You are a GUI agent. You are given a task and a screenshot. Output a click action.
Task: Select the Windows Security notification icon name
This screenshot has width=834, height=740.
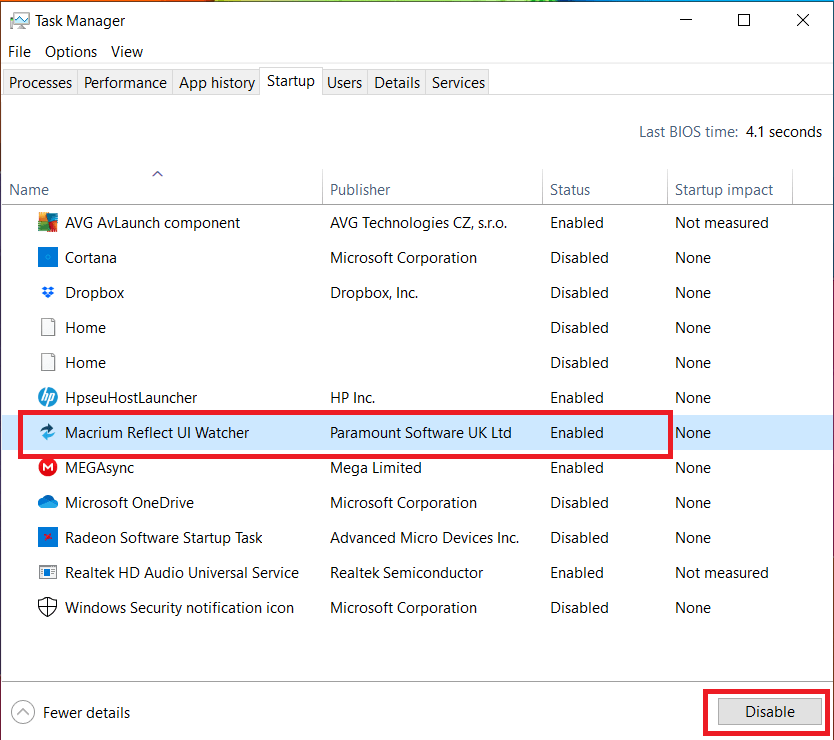179,608
